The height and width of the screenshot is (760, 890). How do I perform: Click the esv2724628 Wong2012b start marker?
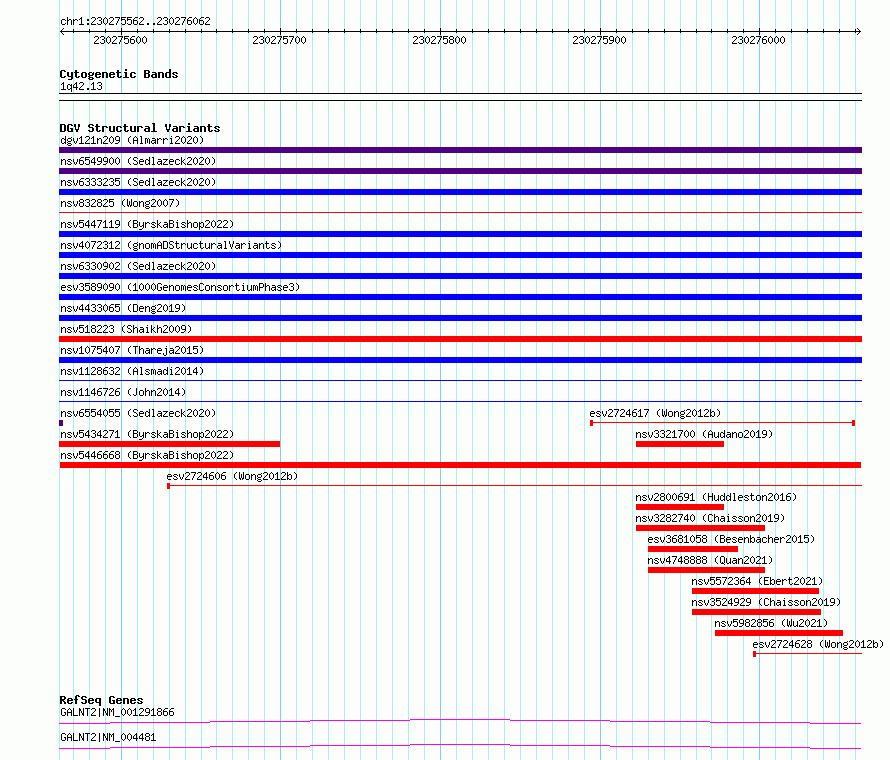click(754, 654)
